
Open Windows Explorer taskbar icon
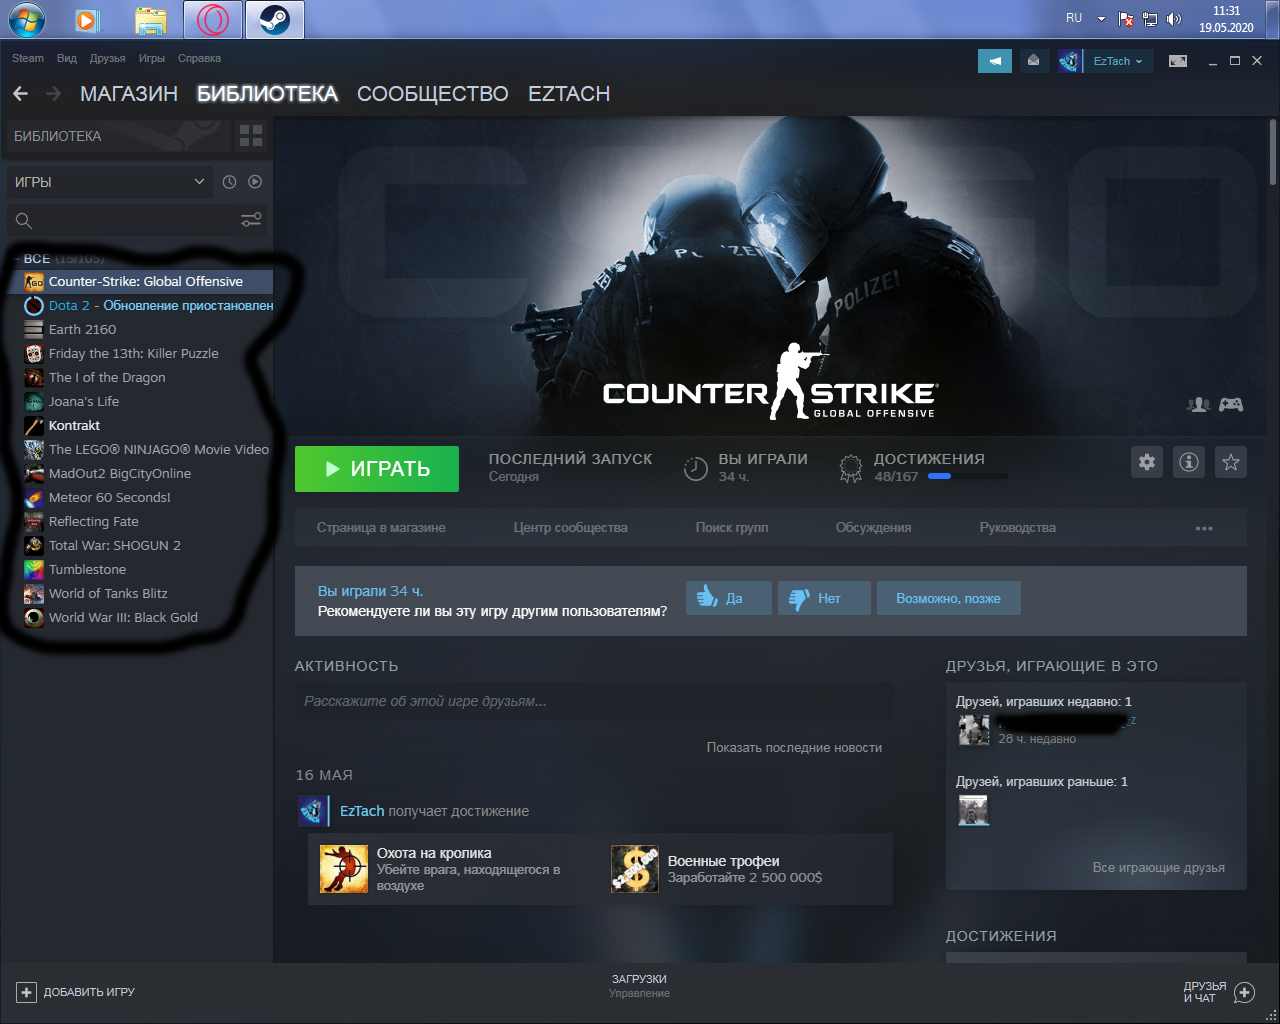pyautogui.click(x=151, y=19)
